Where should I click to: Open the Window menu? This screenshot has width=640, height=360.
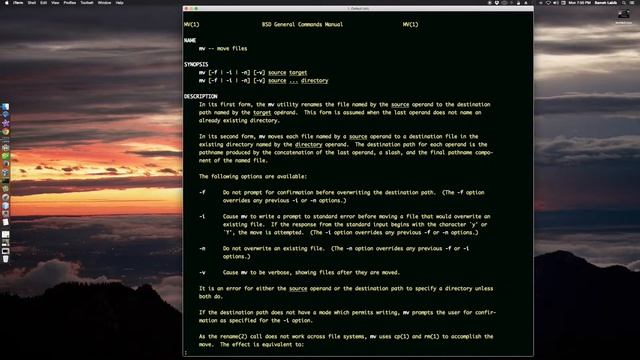104,2
